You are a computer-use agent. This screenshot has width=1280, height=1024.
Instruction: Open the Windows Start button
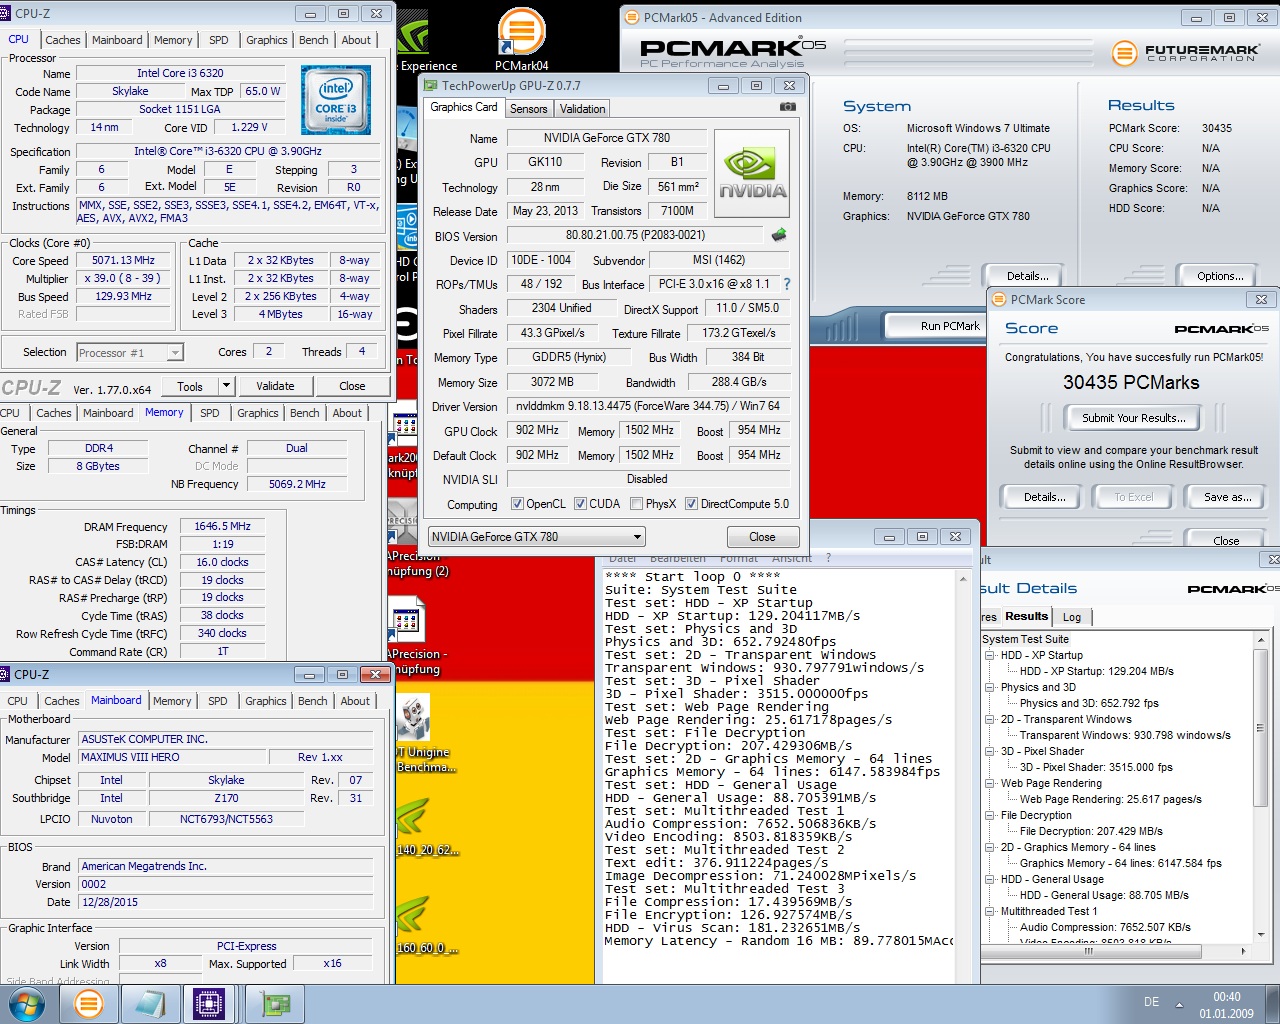click(x=27, y=1003)
